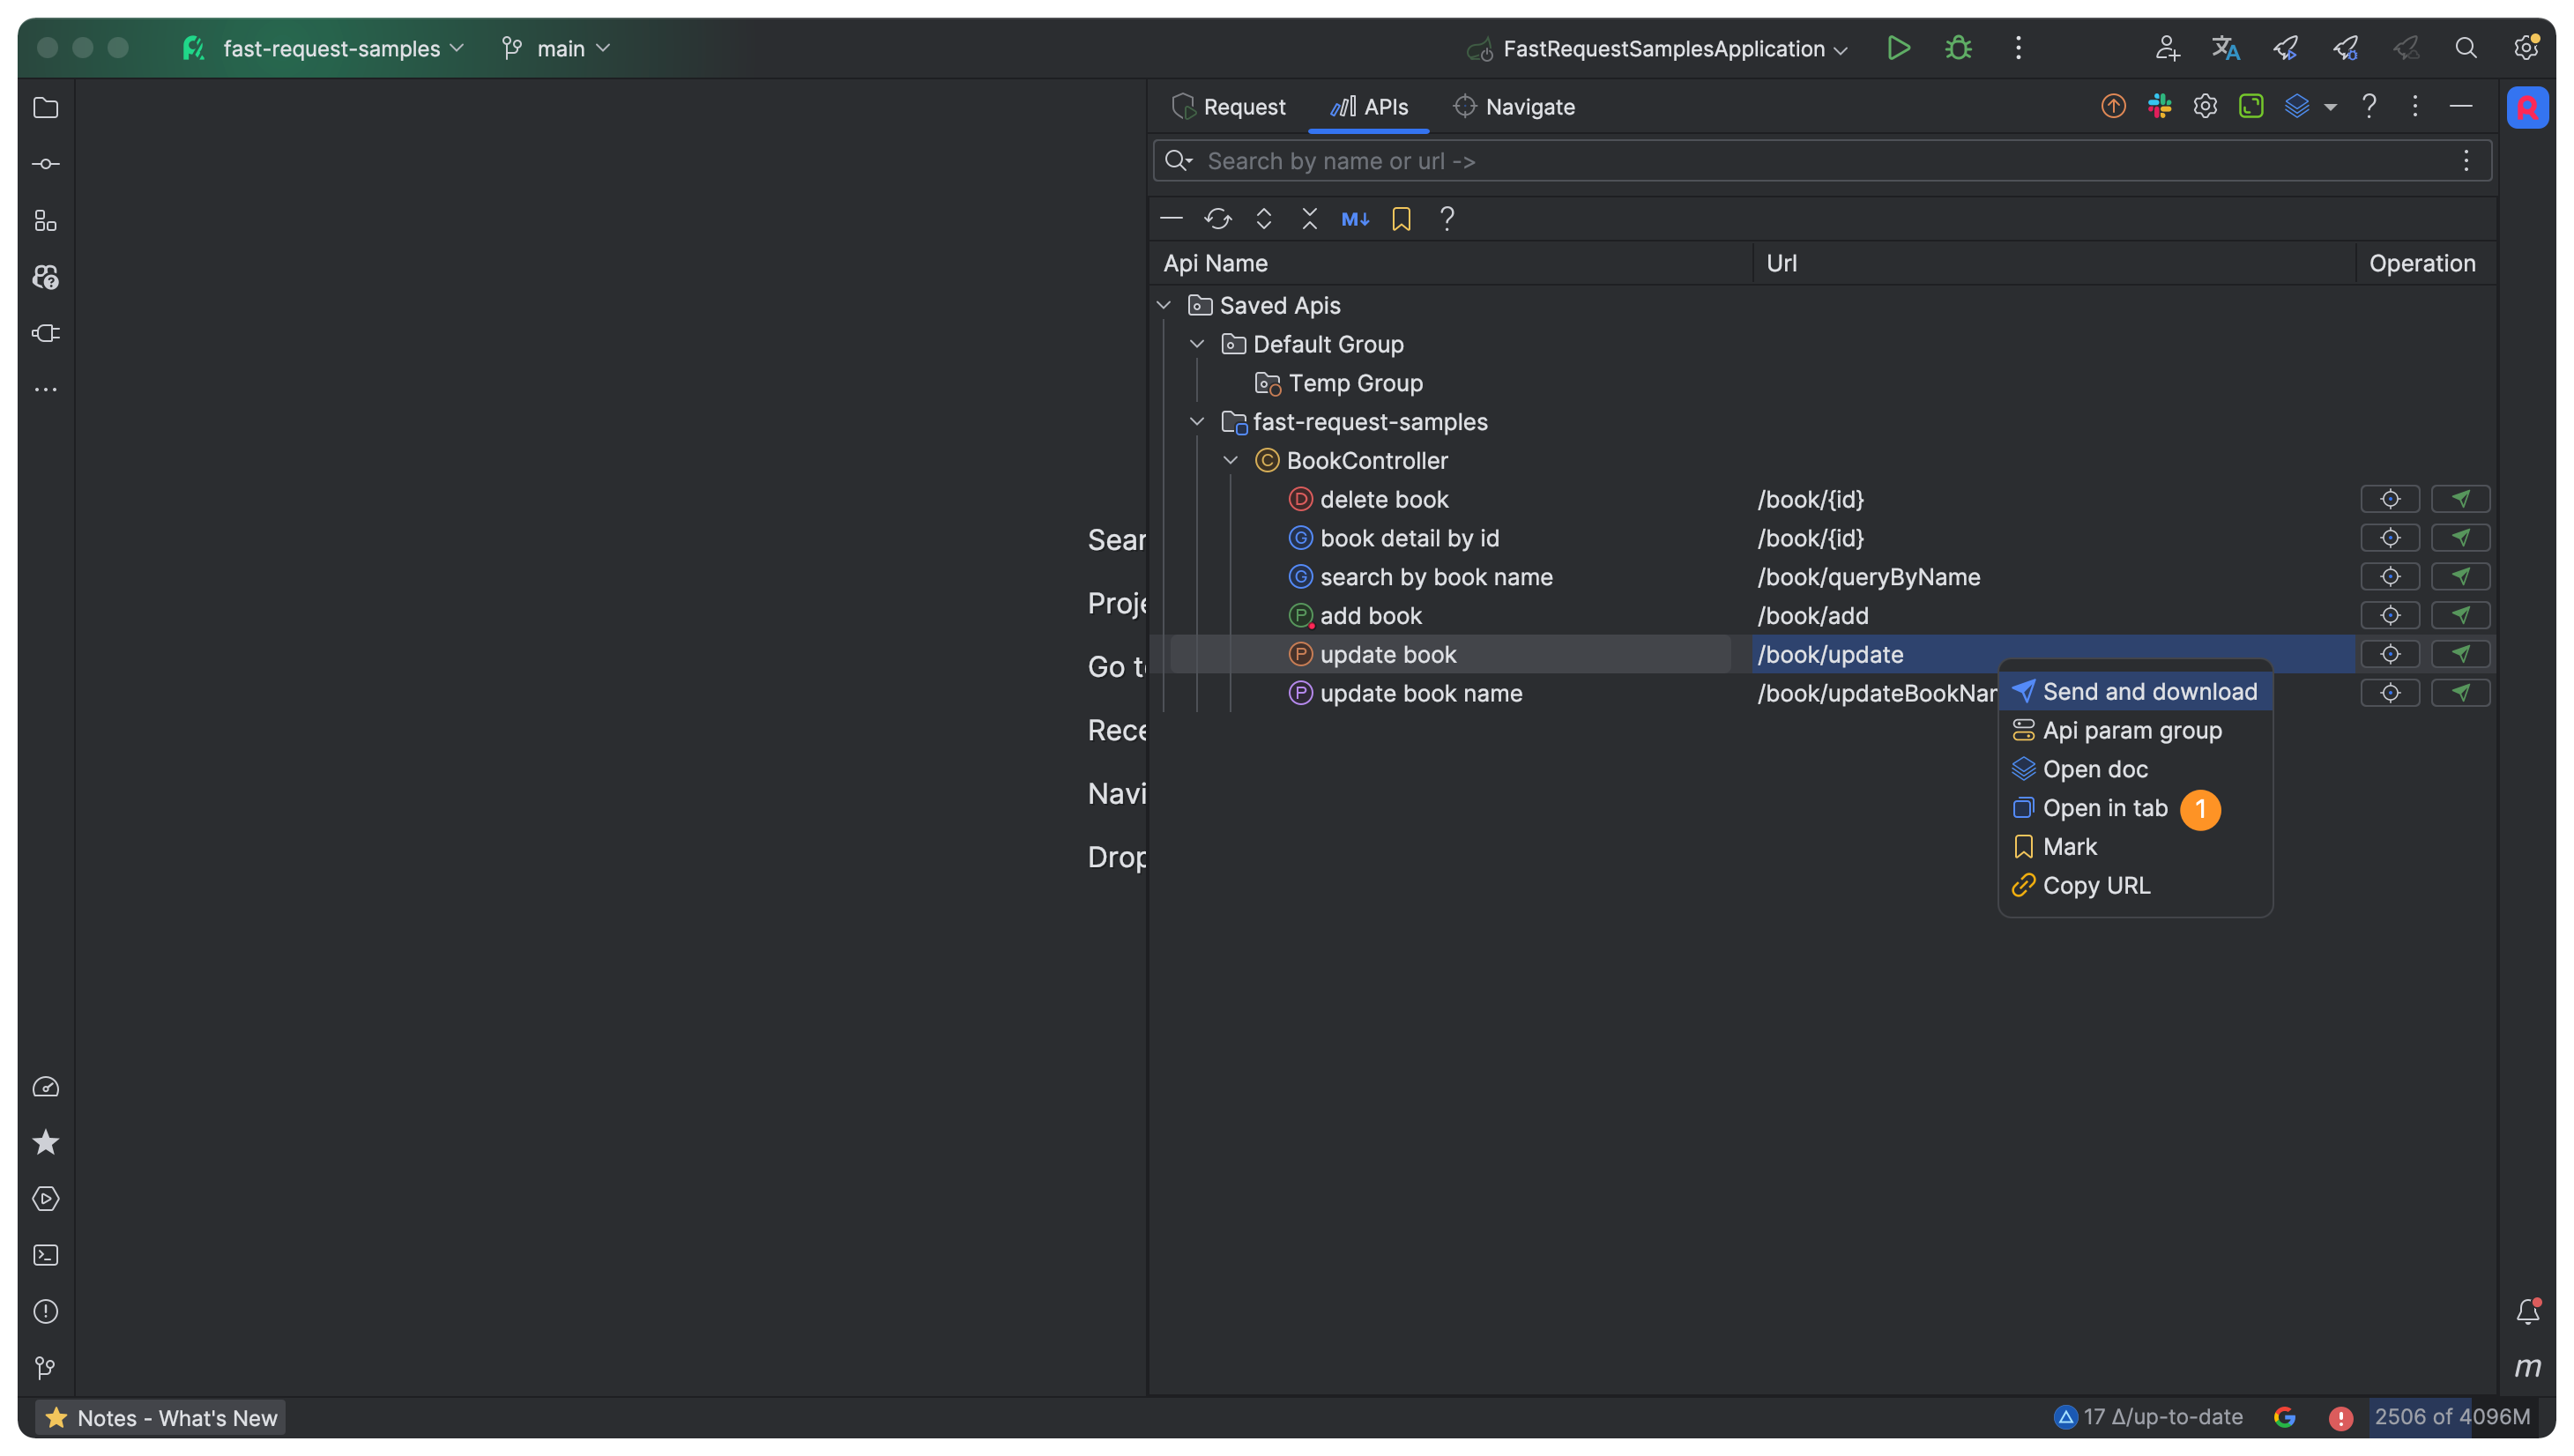Click Notes - What's New status button

coord(161,1418)
